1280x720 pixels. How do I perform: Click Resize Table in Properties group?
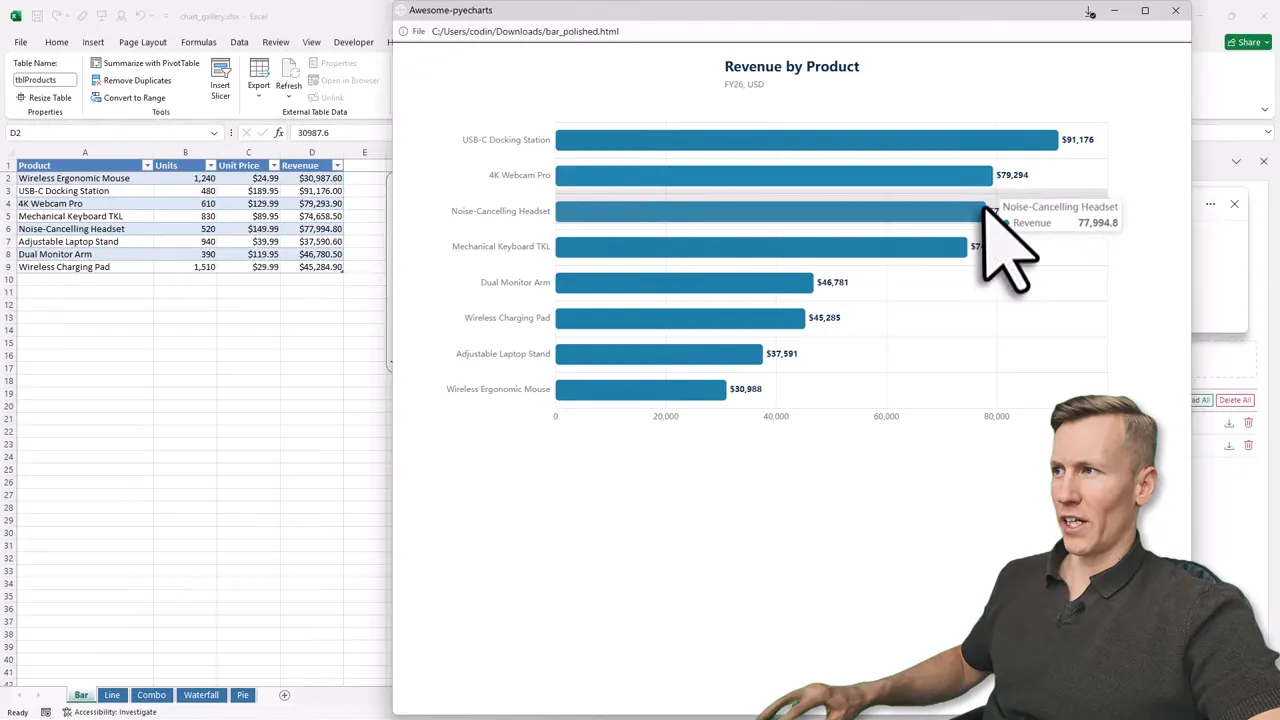(x=43, y=98)
